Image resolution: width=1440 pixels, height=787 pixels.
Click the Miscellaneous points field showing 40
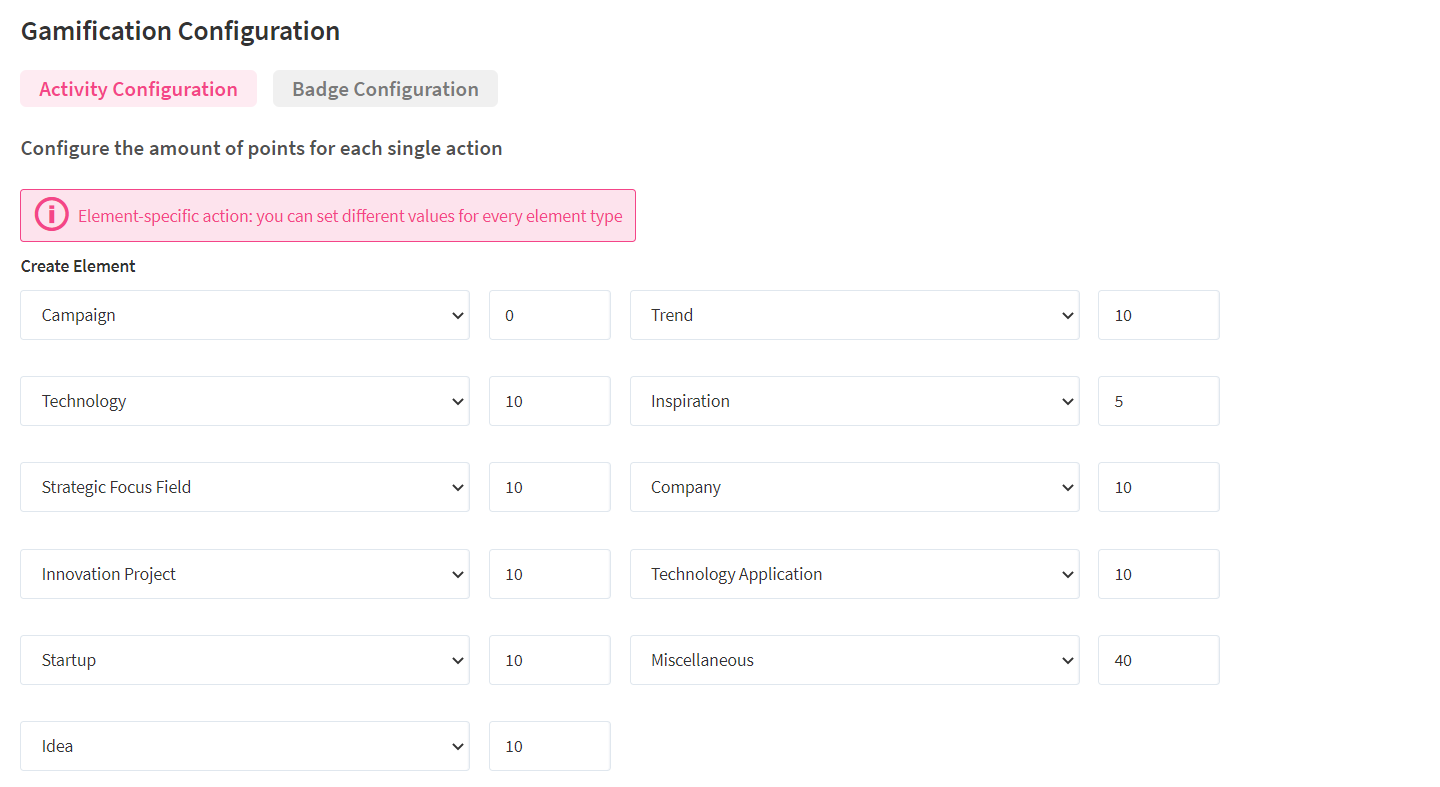click(1158, 660)
